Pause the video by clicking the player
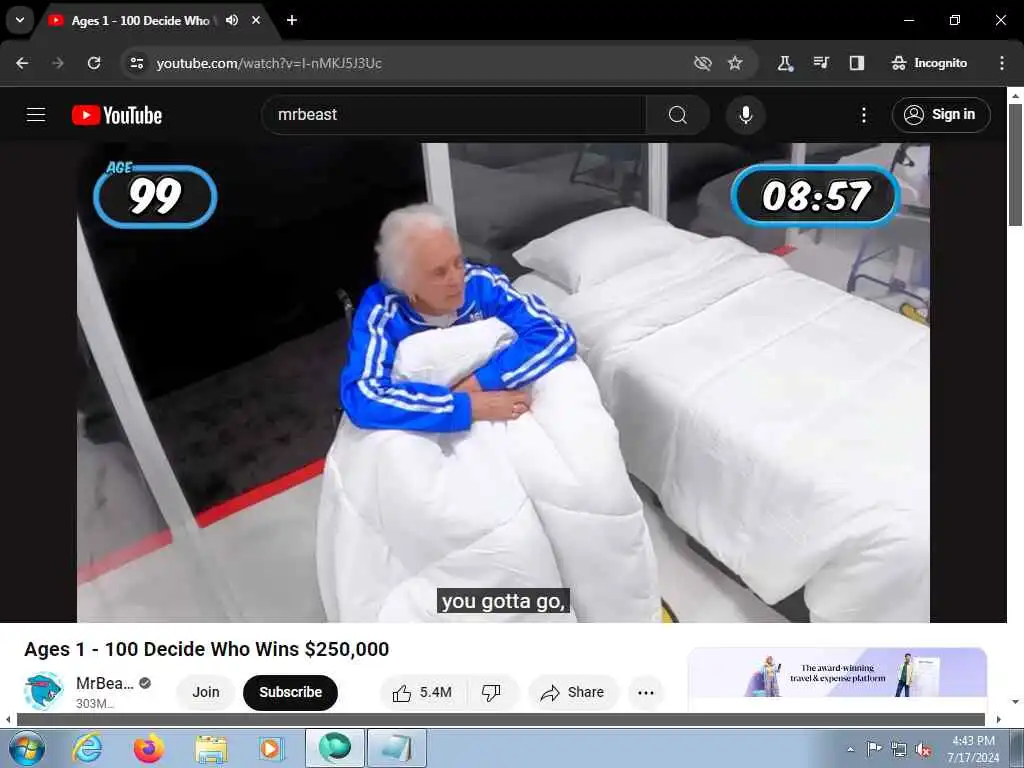Image resolution: width=1024 pixels, height=768 pixels. point(503,382)
